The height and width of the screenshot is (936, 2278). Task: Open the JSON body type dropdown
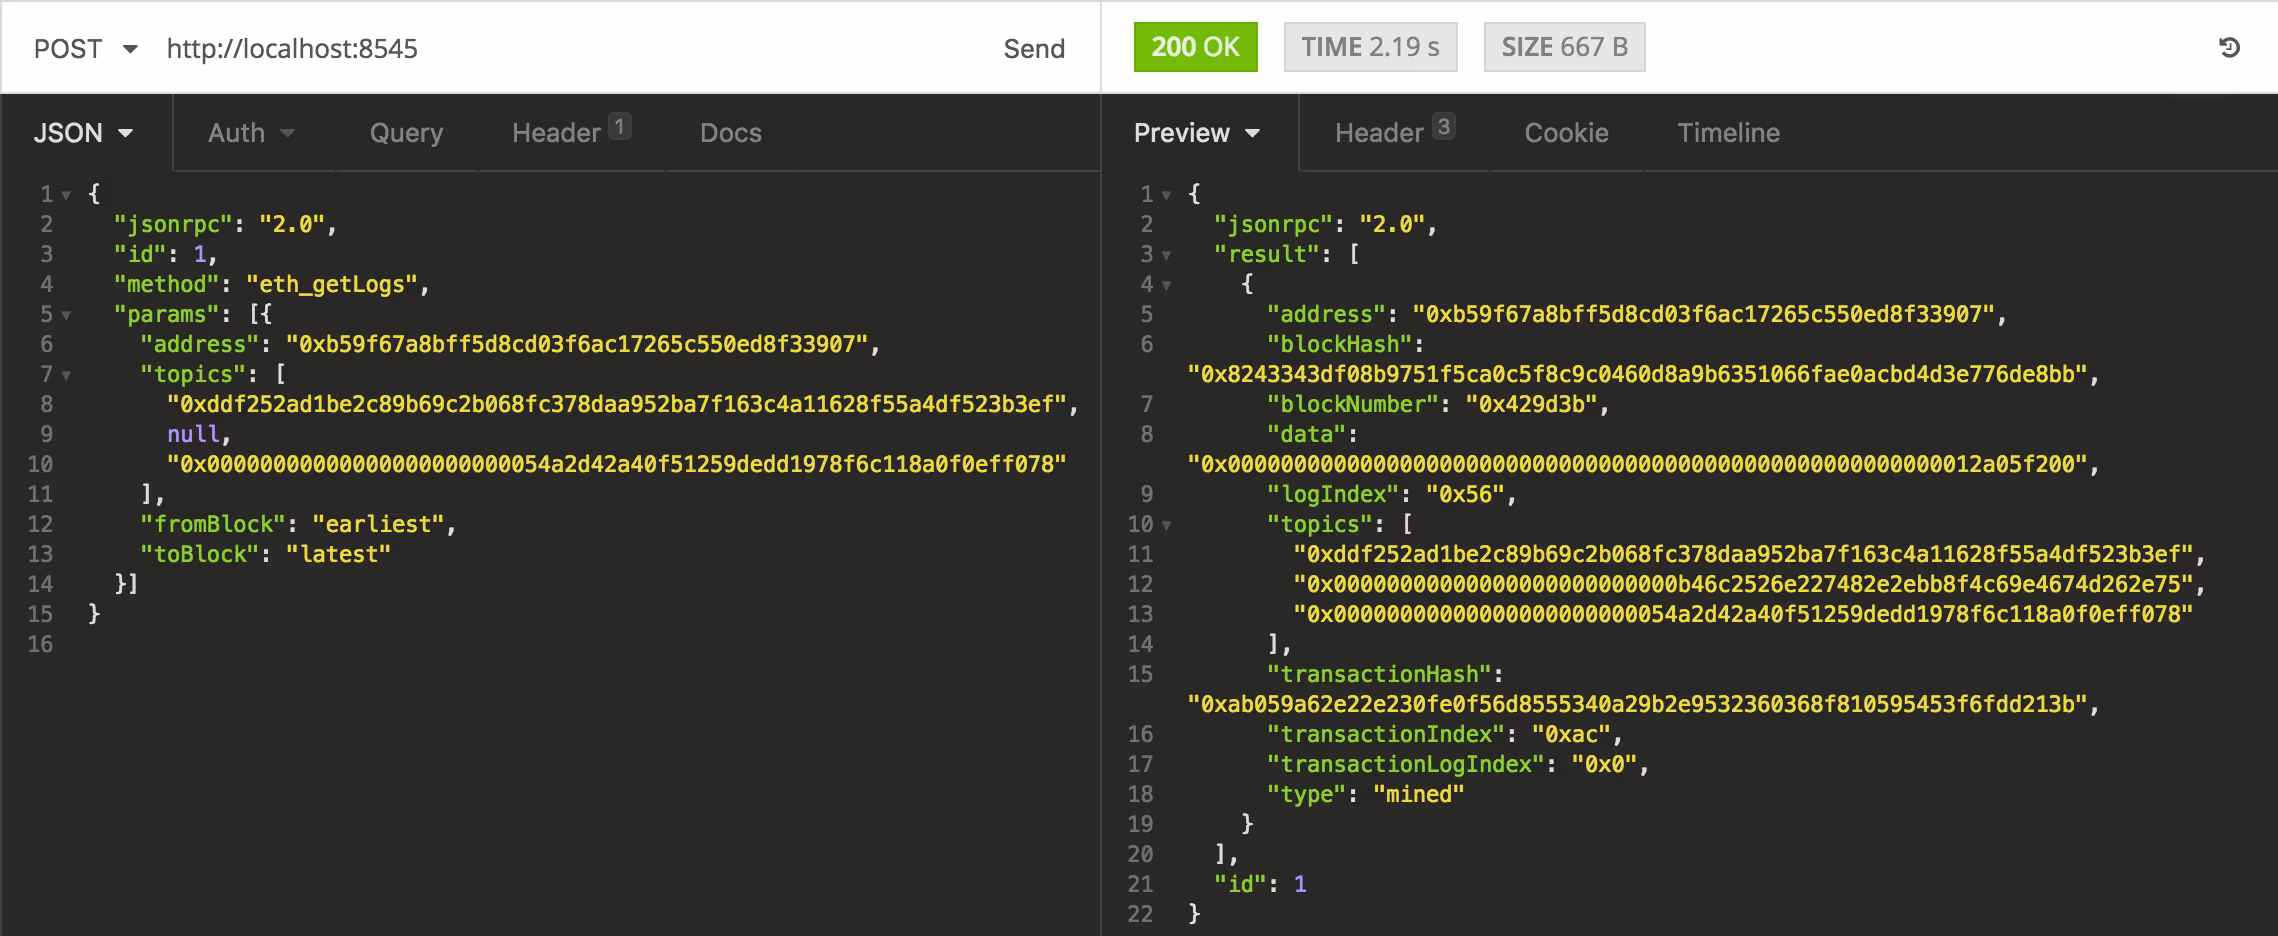[84, 133]
